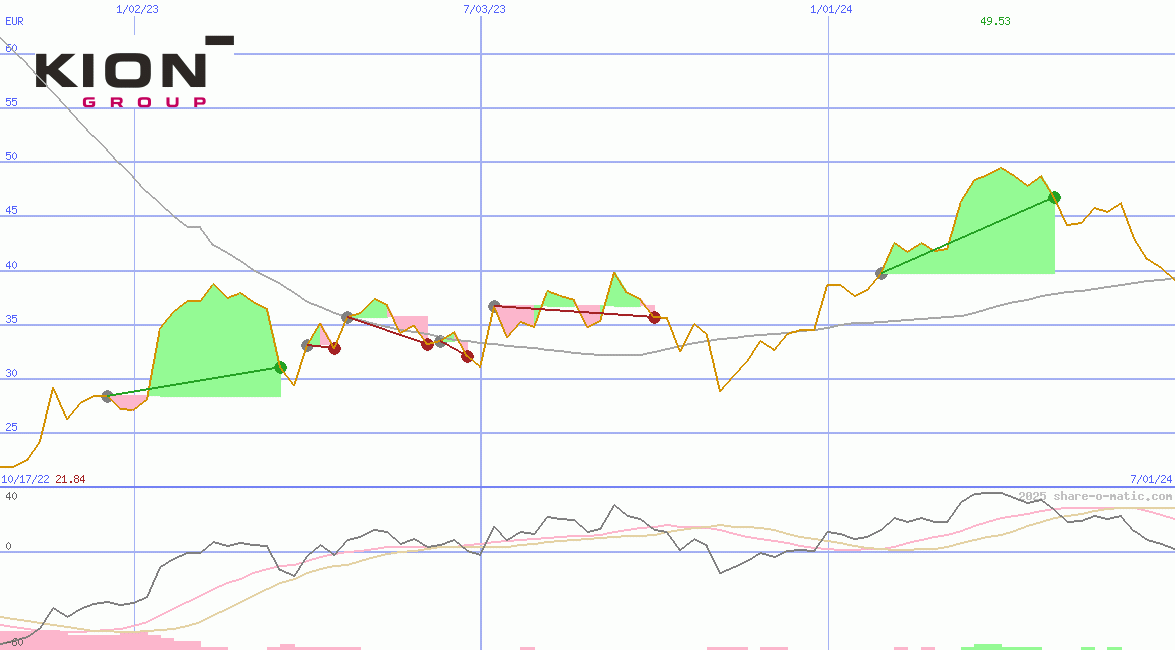Click the gray entry marker right after 7/03/23 line
This screenshot has height=650, width=1175.
pos(494,306)
